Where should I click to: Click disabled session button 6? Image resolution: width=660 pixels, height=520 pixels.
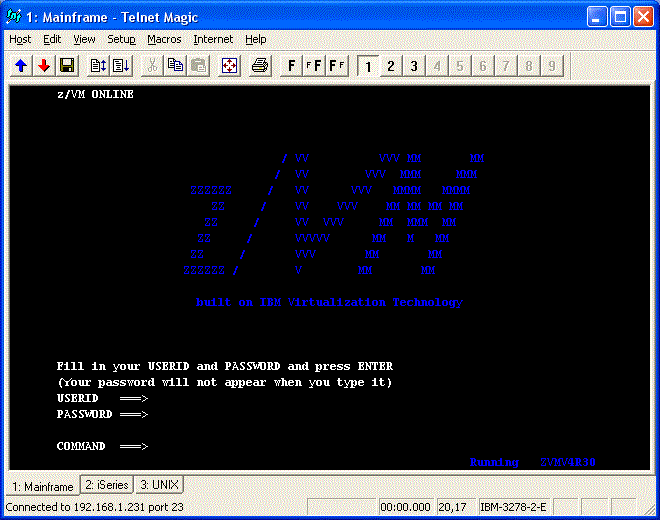[483, 66]
